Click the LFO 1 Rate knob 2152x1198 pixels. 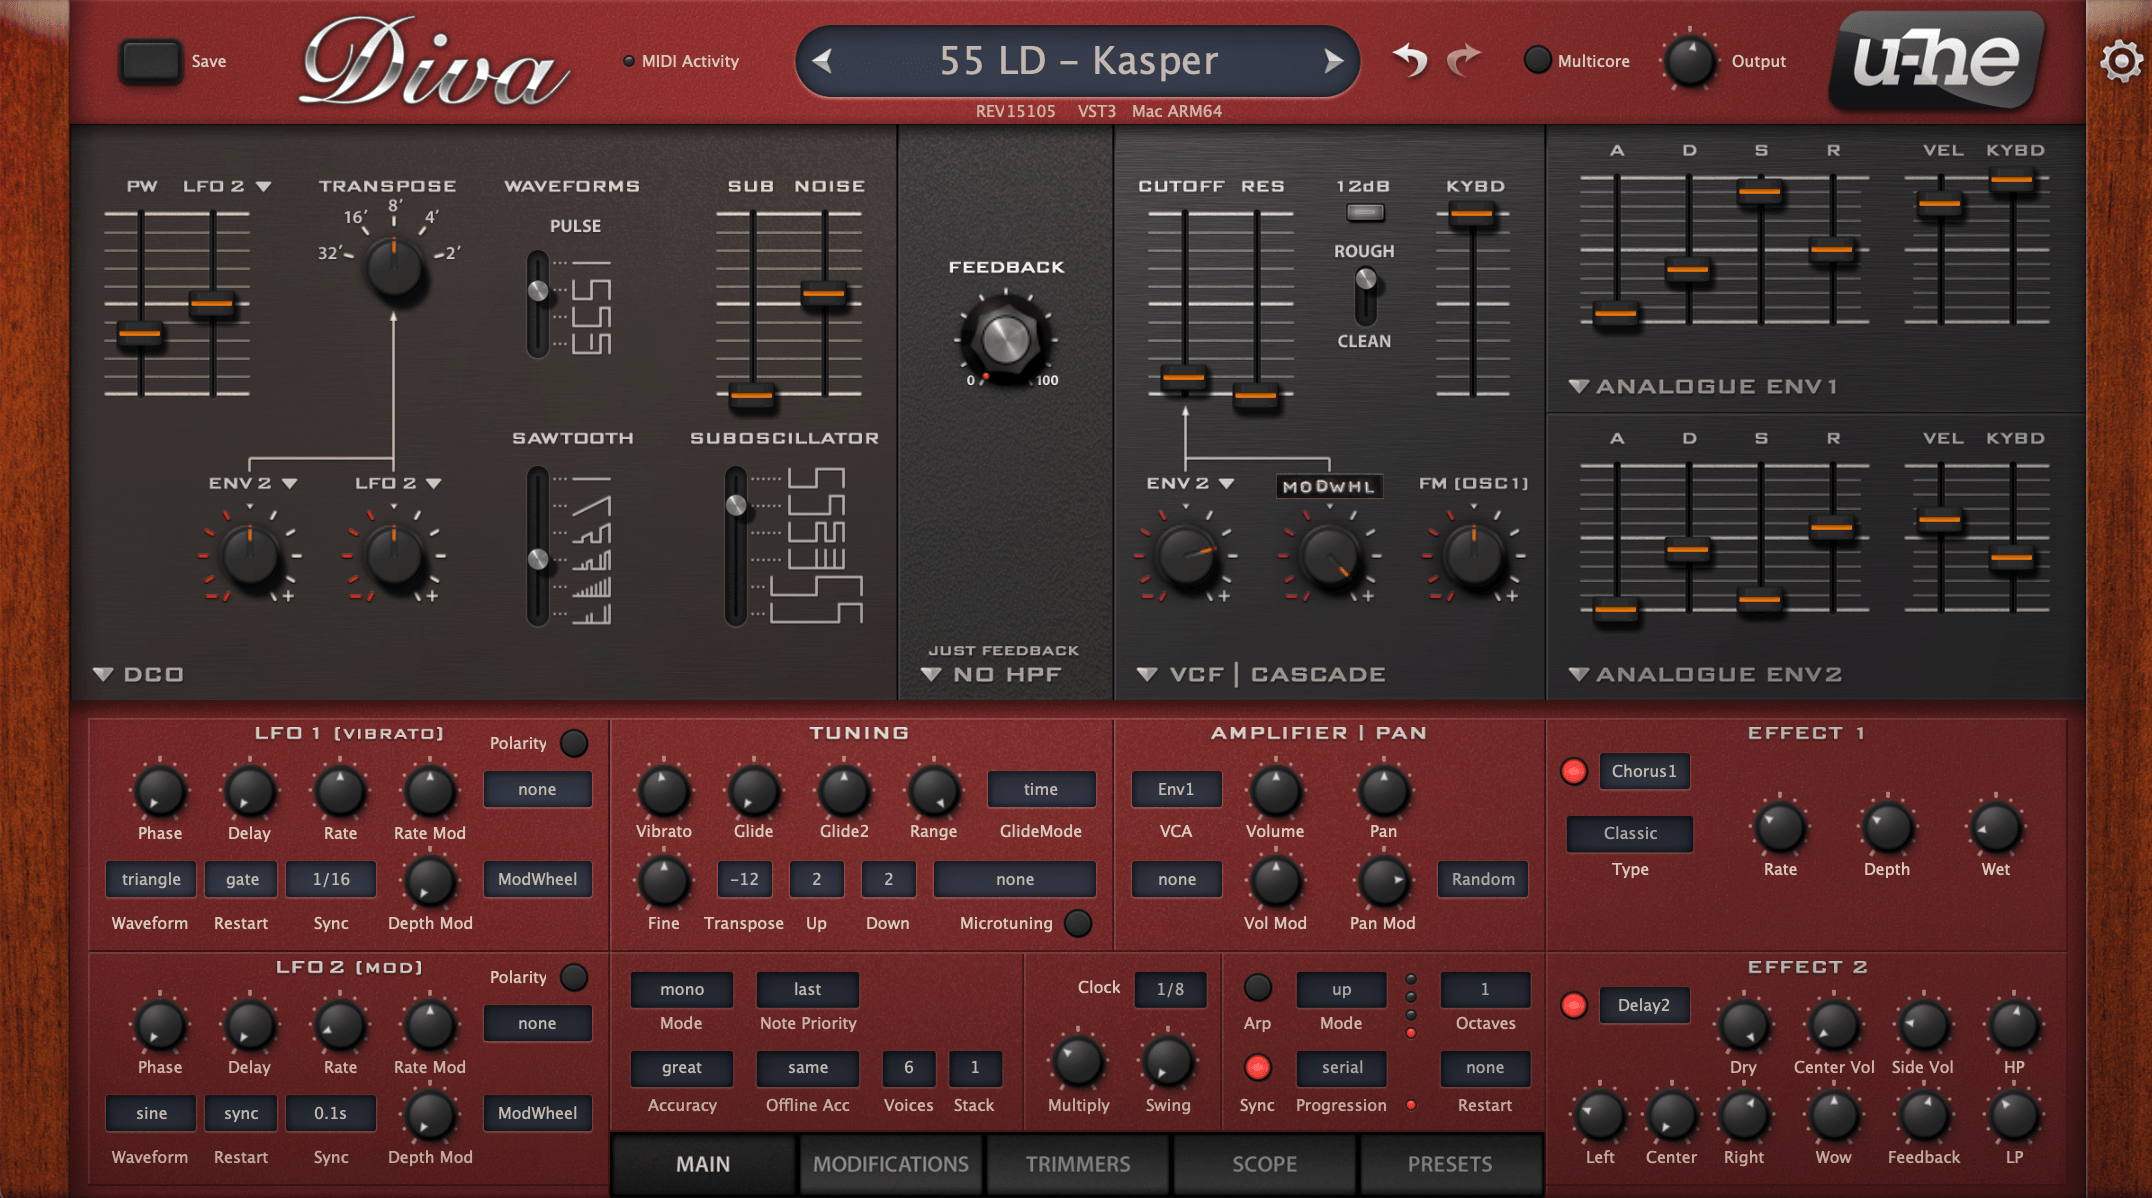340,792
